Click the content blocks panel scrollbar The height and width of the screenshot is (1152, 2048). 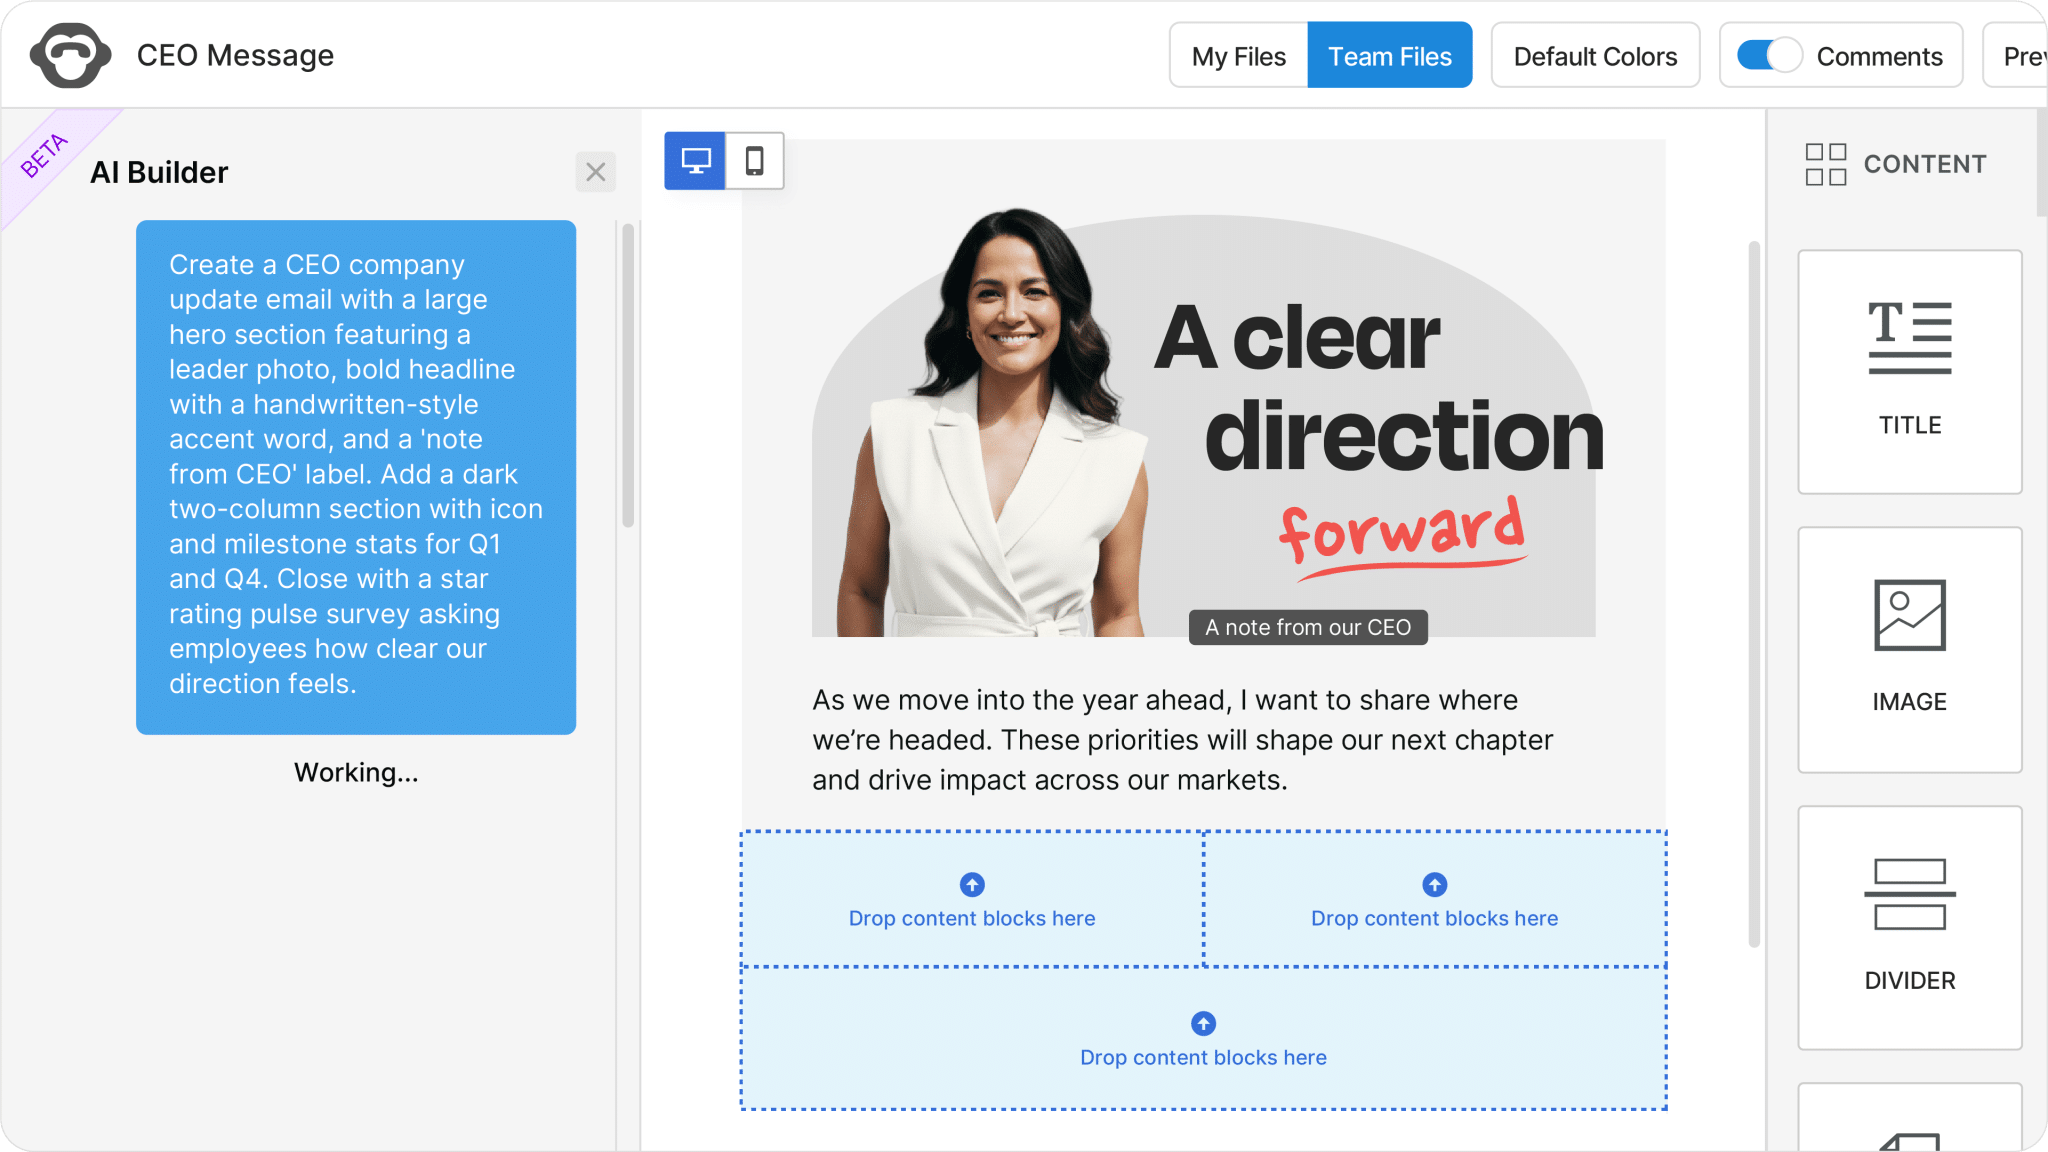(2041, 162)
